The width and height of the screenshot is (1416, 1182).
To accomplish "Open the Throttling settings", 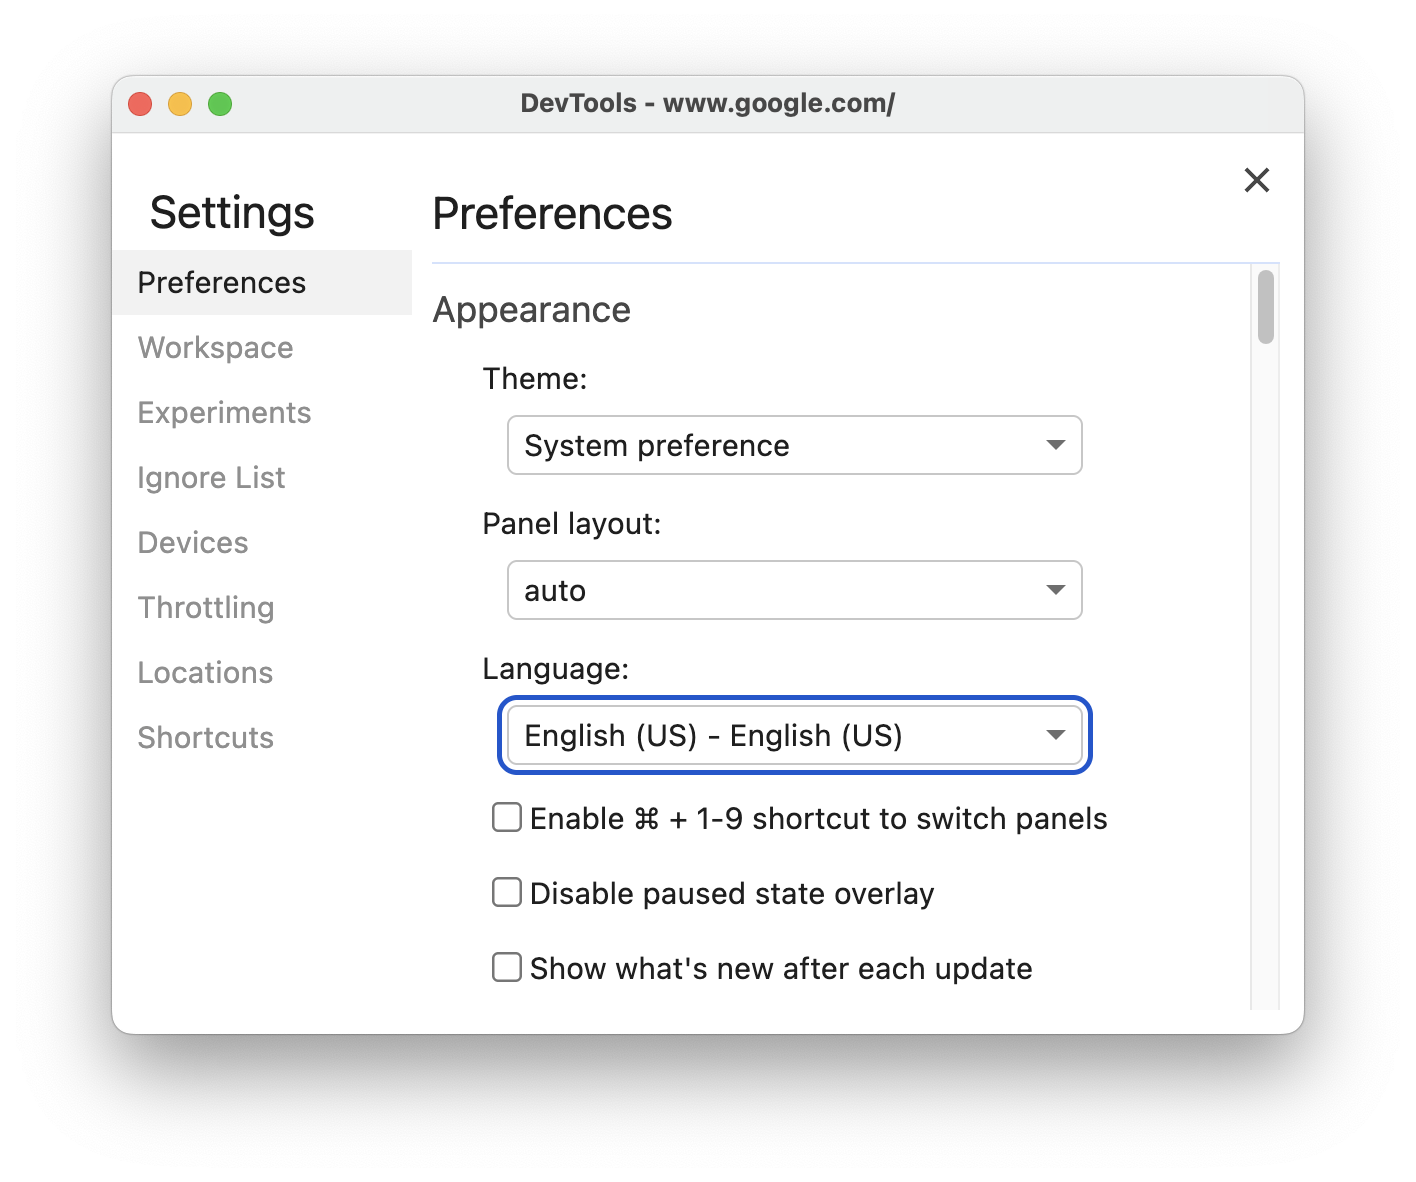I will pos(206,607).
